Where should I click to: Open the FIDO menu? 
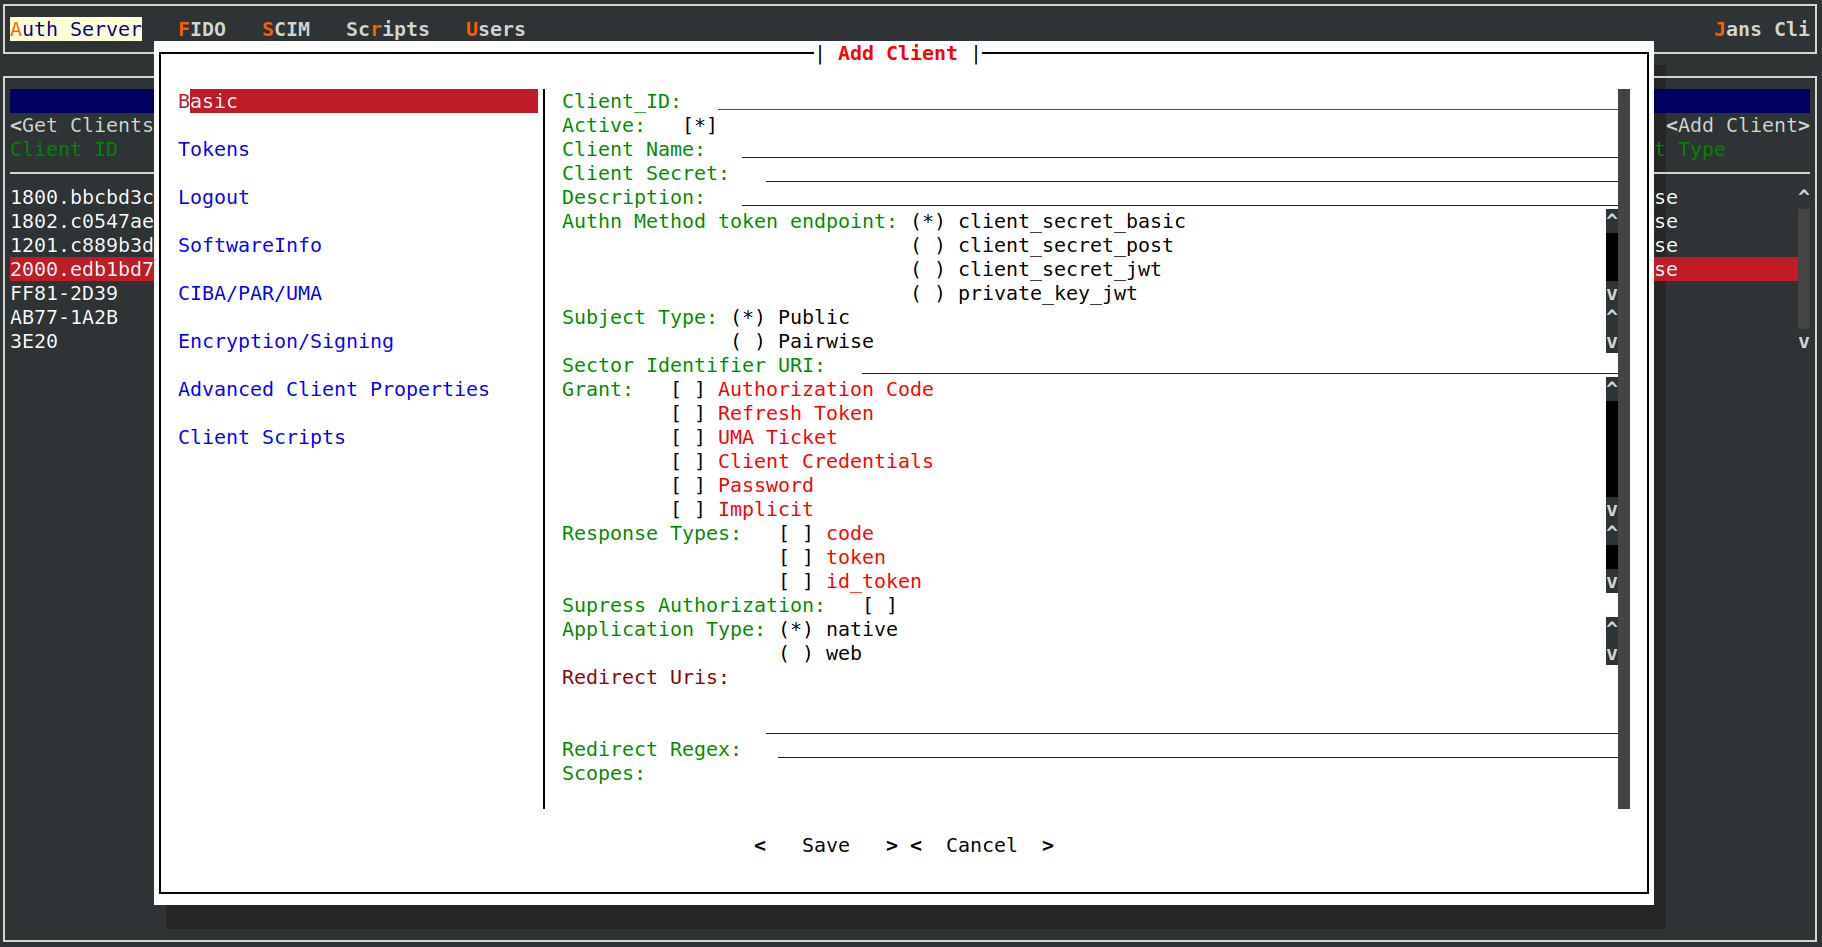coord(201,29)
